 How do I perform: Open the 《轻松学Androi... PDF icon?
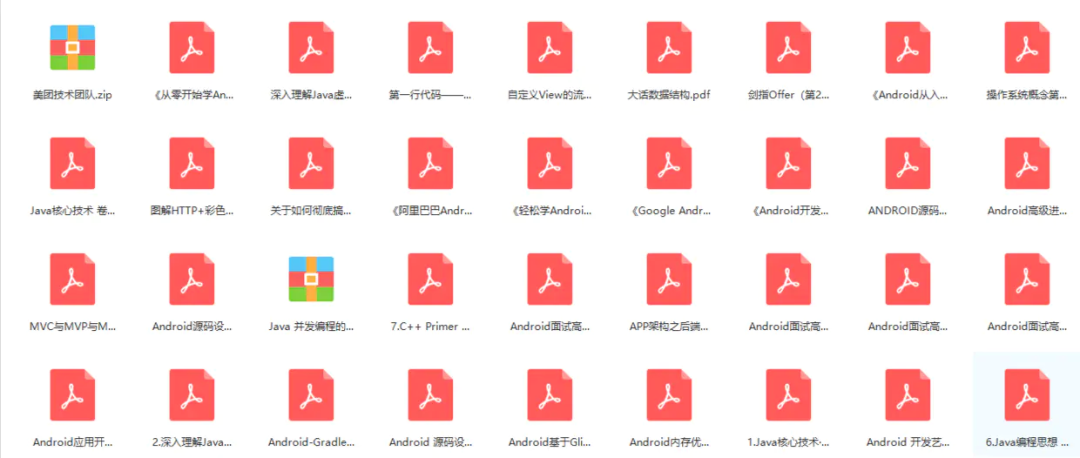pos(550,163)
